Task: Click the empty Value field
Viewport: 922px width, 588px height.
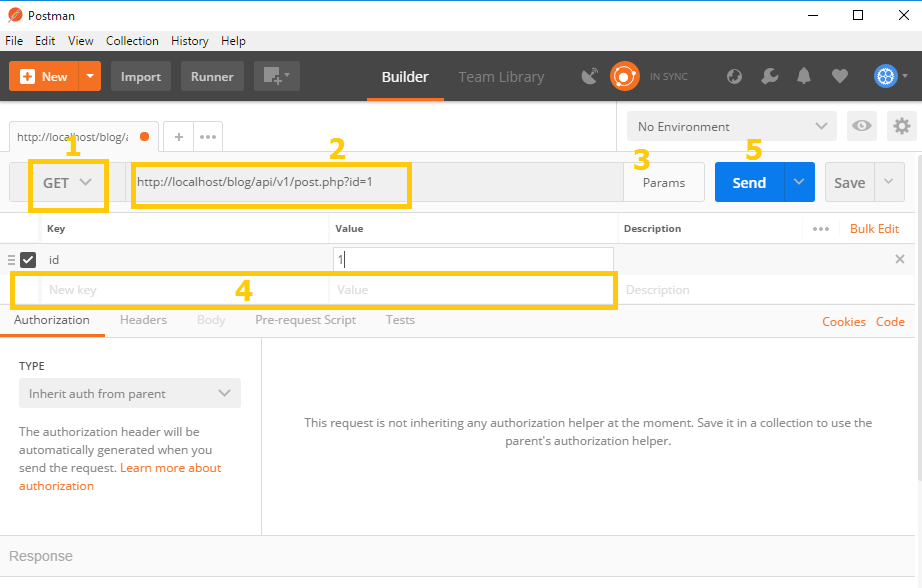Action: (x=473, y=290)
